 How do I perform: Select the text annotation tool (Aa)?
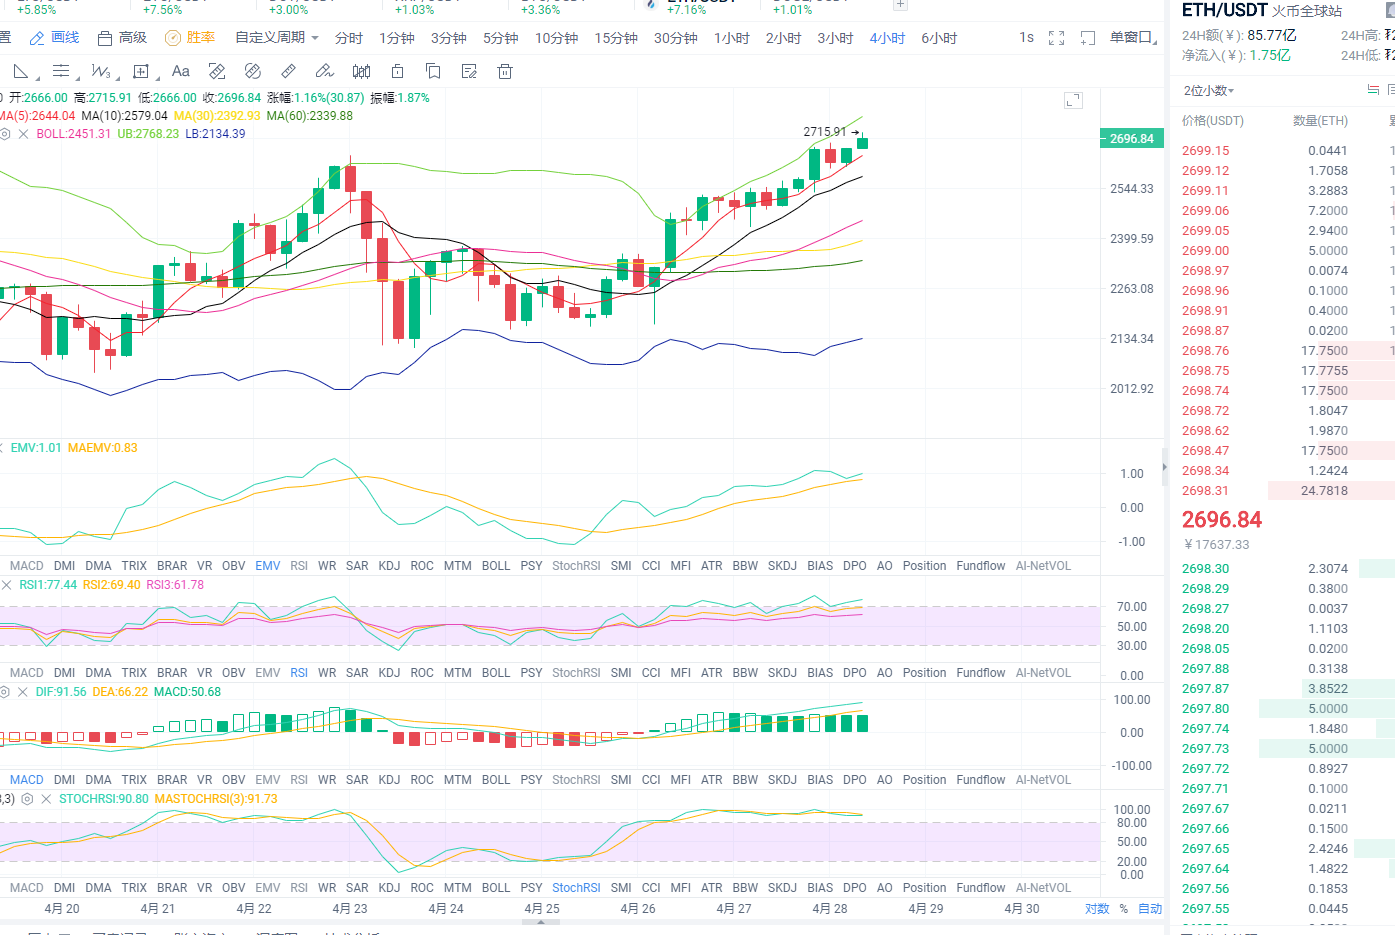[x=180, y=71]
